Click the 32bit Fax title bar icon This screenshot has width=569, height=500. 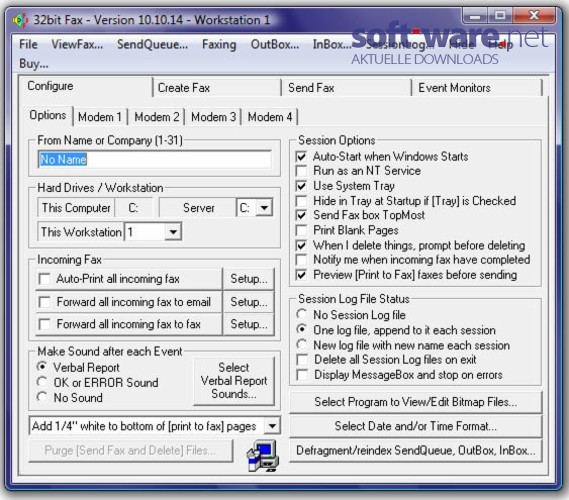click(x=20, y=20)
